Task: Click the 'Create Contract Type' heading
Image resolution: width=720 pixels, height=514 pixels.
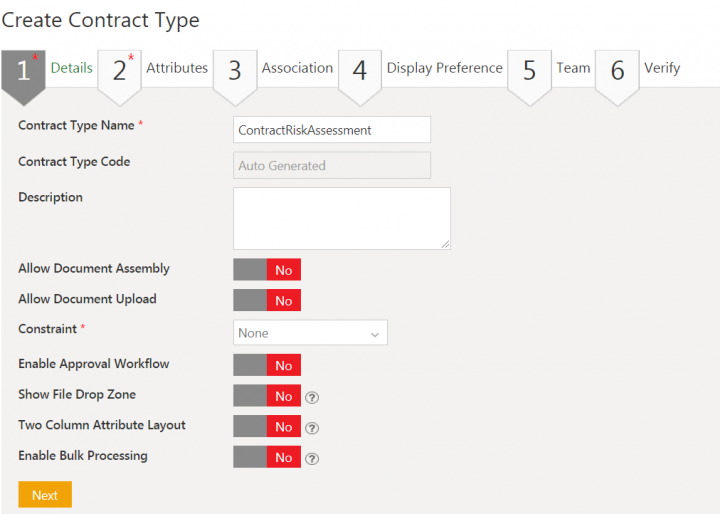Action: [101, 20]
